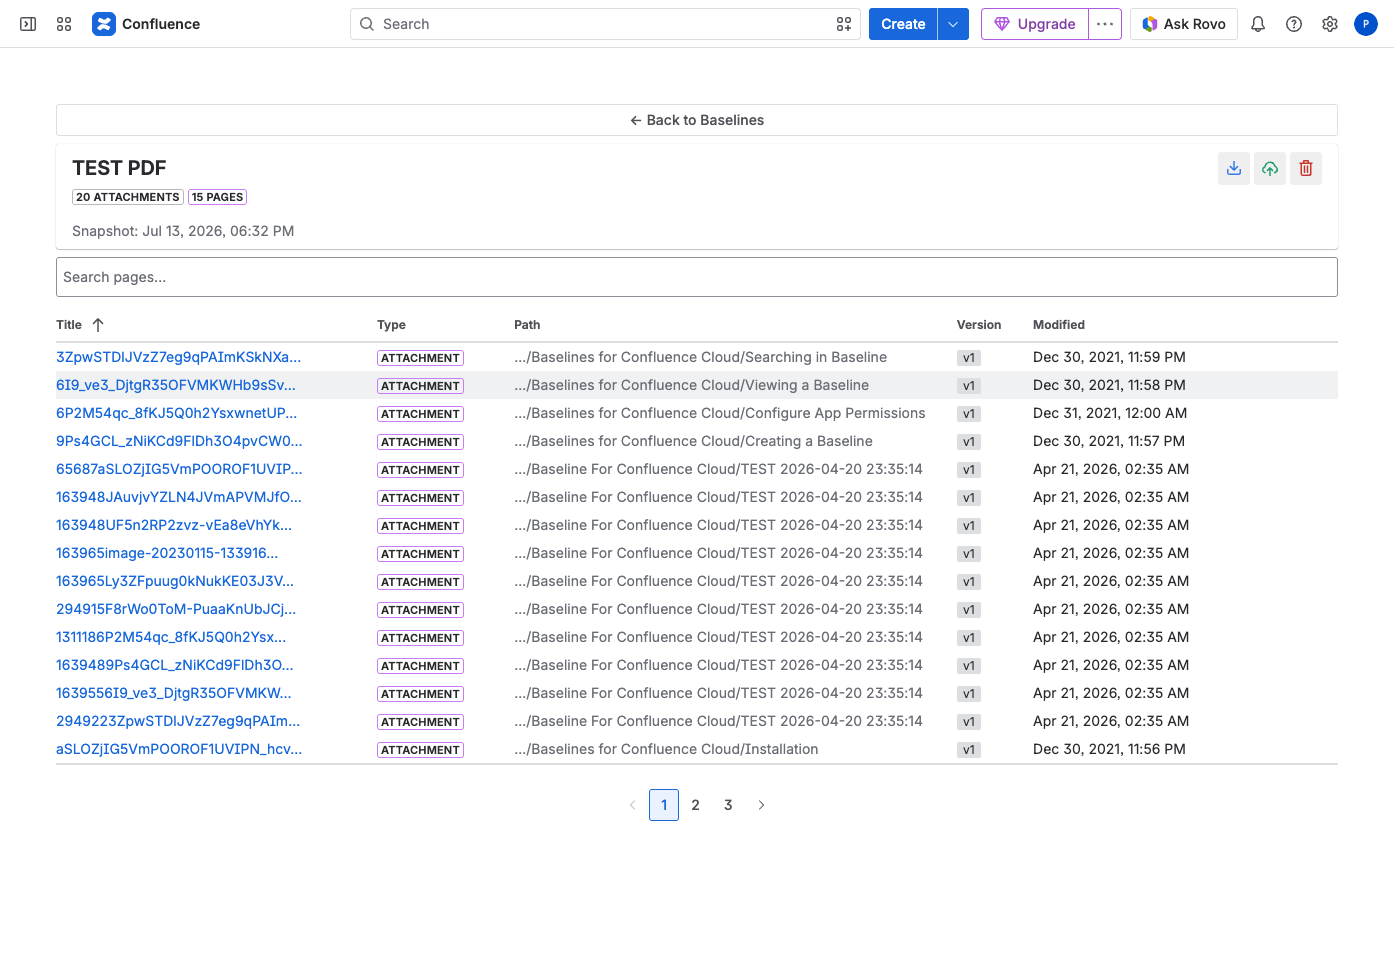Delete baseline with the red trash icon
This screenshot has height=962, width=1394.
tap(1306, 168)
